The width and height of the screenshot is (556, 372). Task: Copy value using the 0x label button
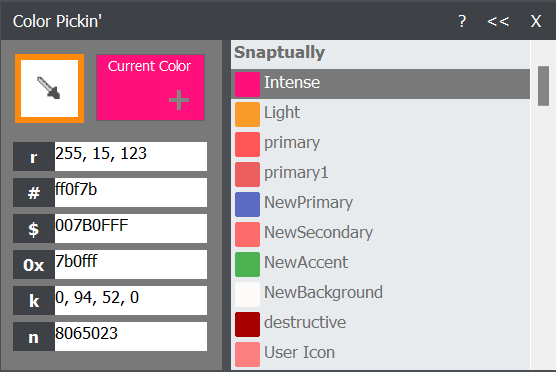click(x=34, y=265)
